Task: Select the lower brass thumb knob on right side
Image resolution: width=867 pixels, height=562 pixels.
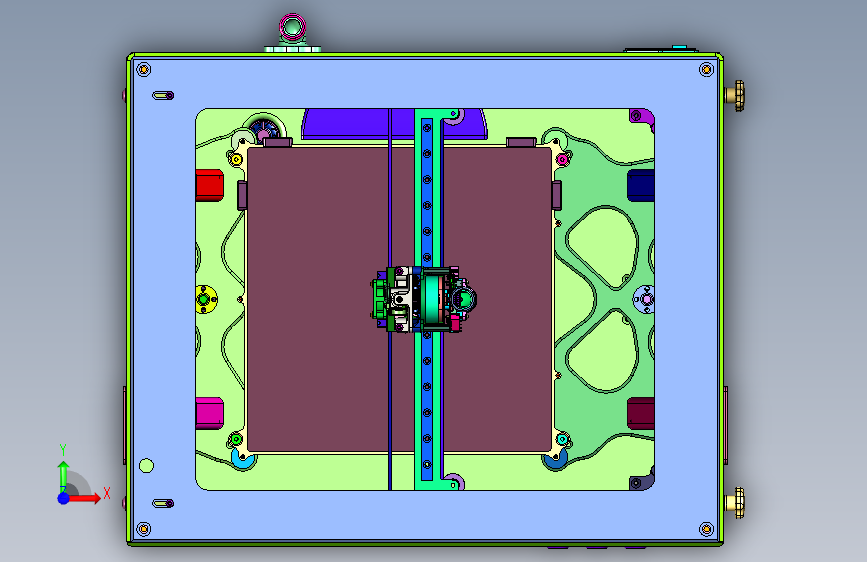Action: click(736, 503)
